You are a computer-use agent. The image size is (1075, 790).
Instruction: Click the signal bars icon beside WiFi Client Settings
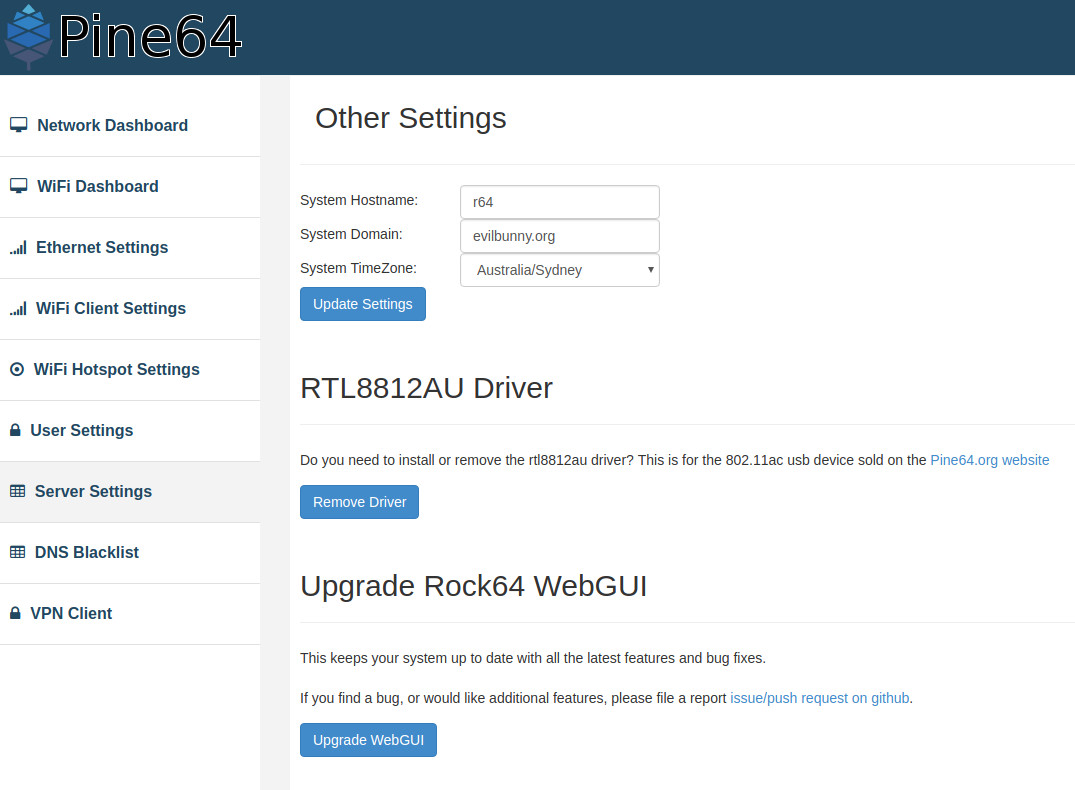[19, 309]
